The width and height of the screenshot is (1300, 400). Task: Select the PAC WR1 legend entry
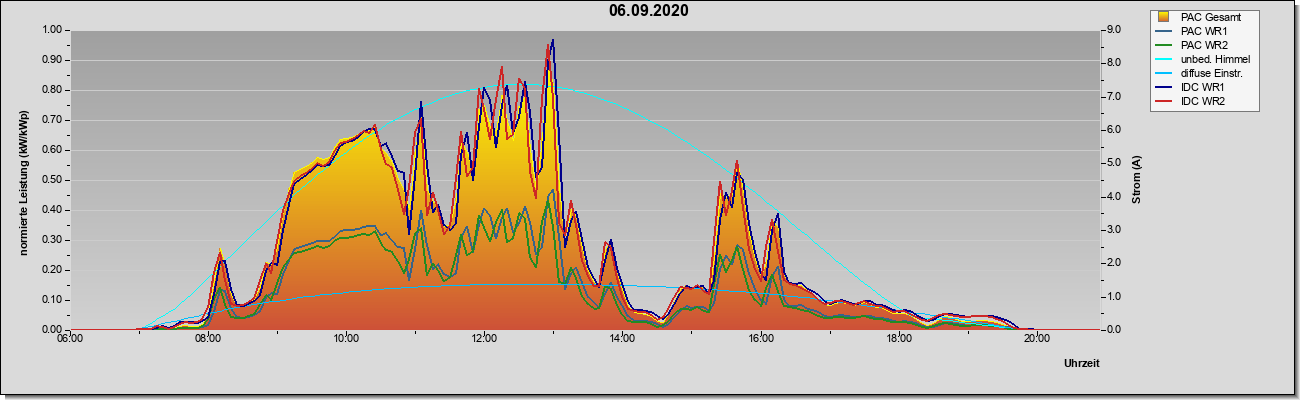(x=1198, y=31)
